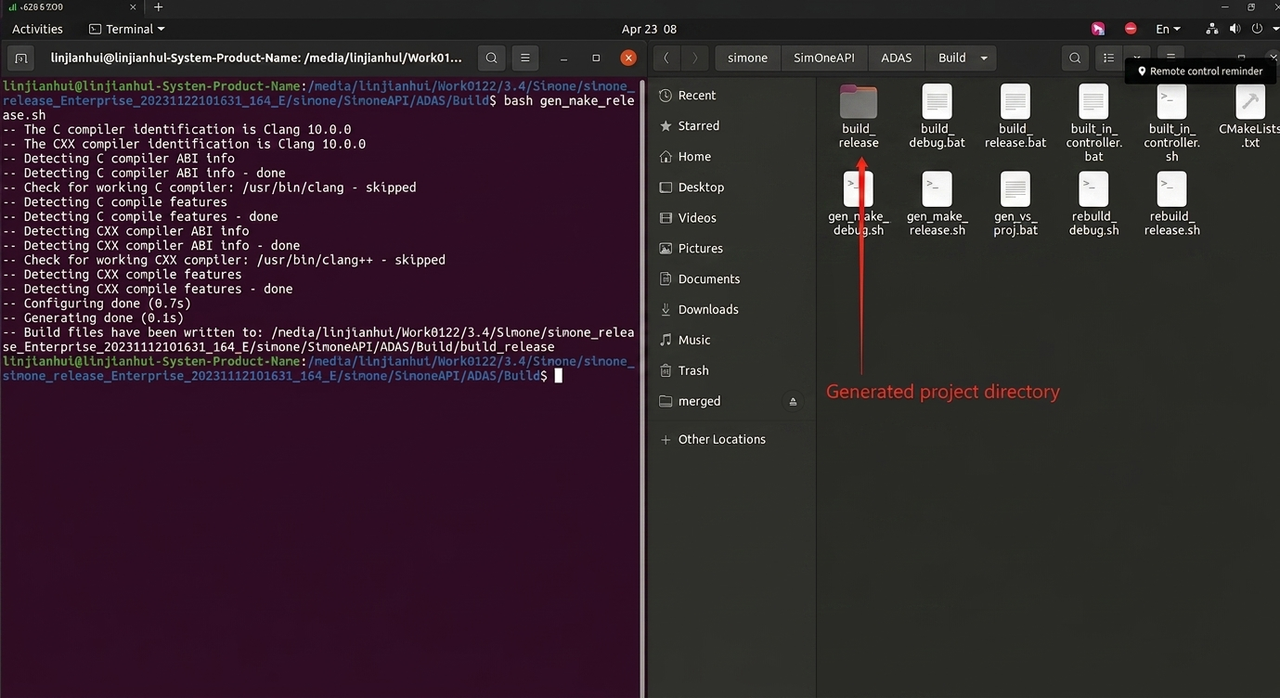Click the terminal command prompt input
1280x698 pixels.
pyautogui.click(x=559, y=376)
